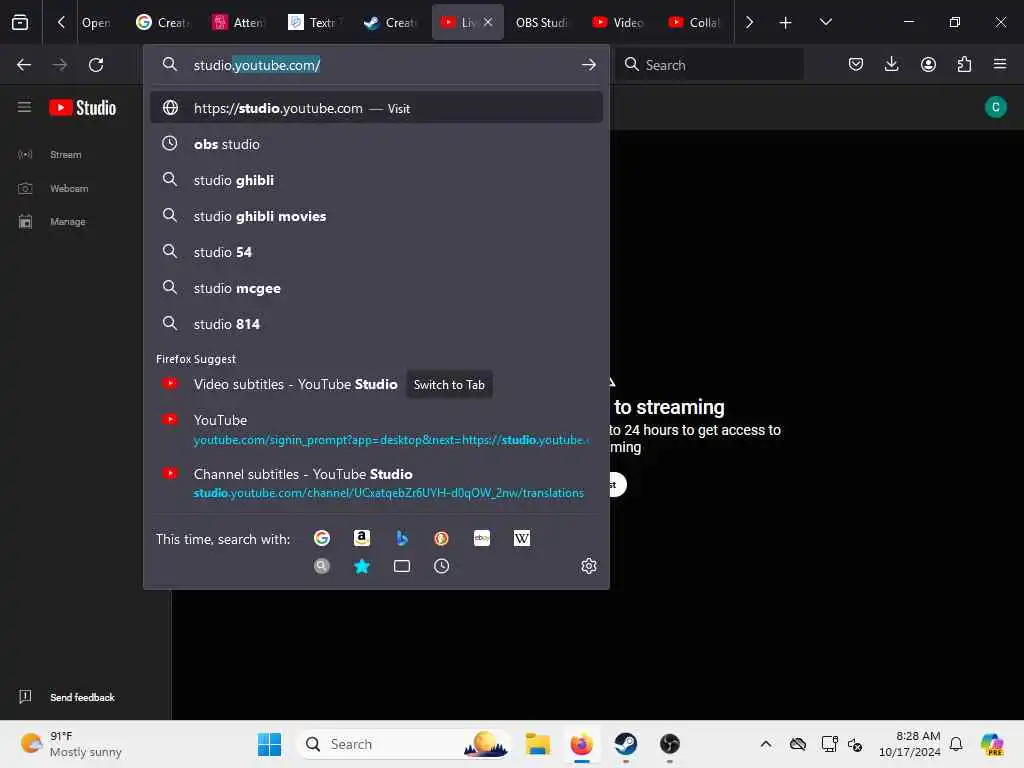
Task: Open the Extensions puzzle icon
Action: [964, 65]
